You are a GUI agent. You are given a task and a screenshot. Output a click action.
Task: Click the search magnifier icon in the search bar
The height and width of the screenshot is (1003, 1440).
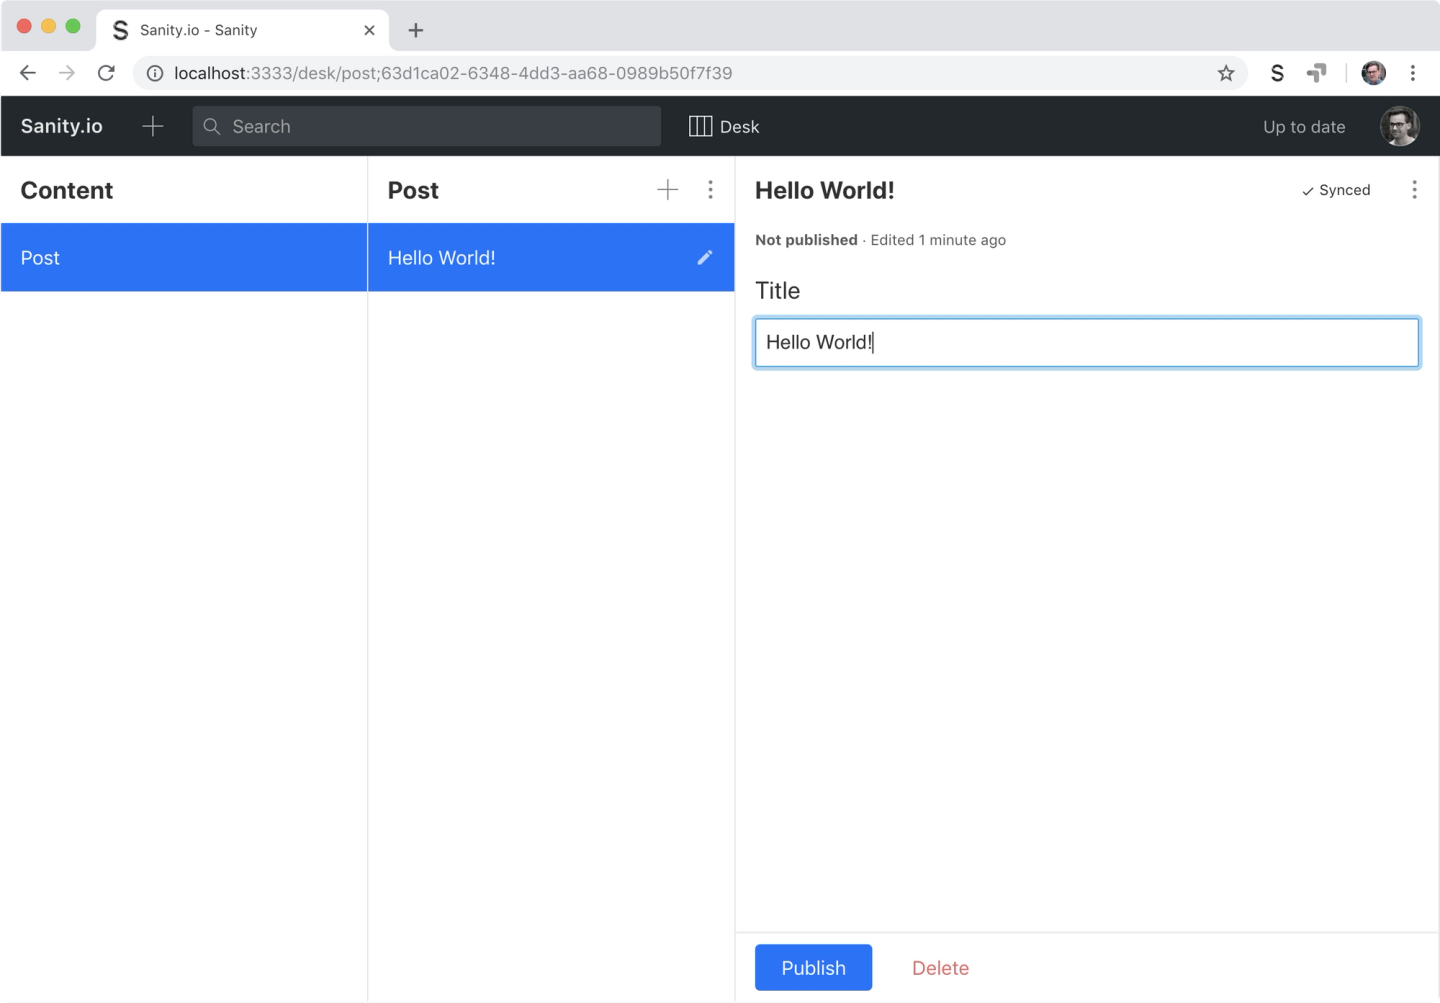[x=211, y=126]
